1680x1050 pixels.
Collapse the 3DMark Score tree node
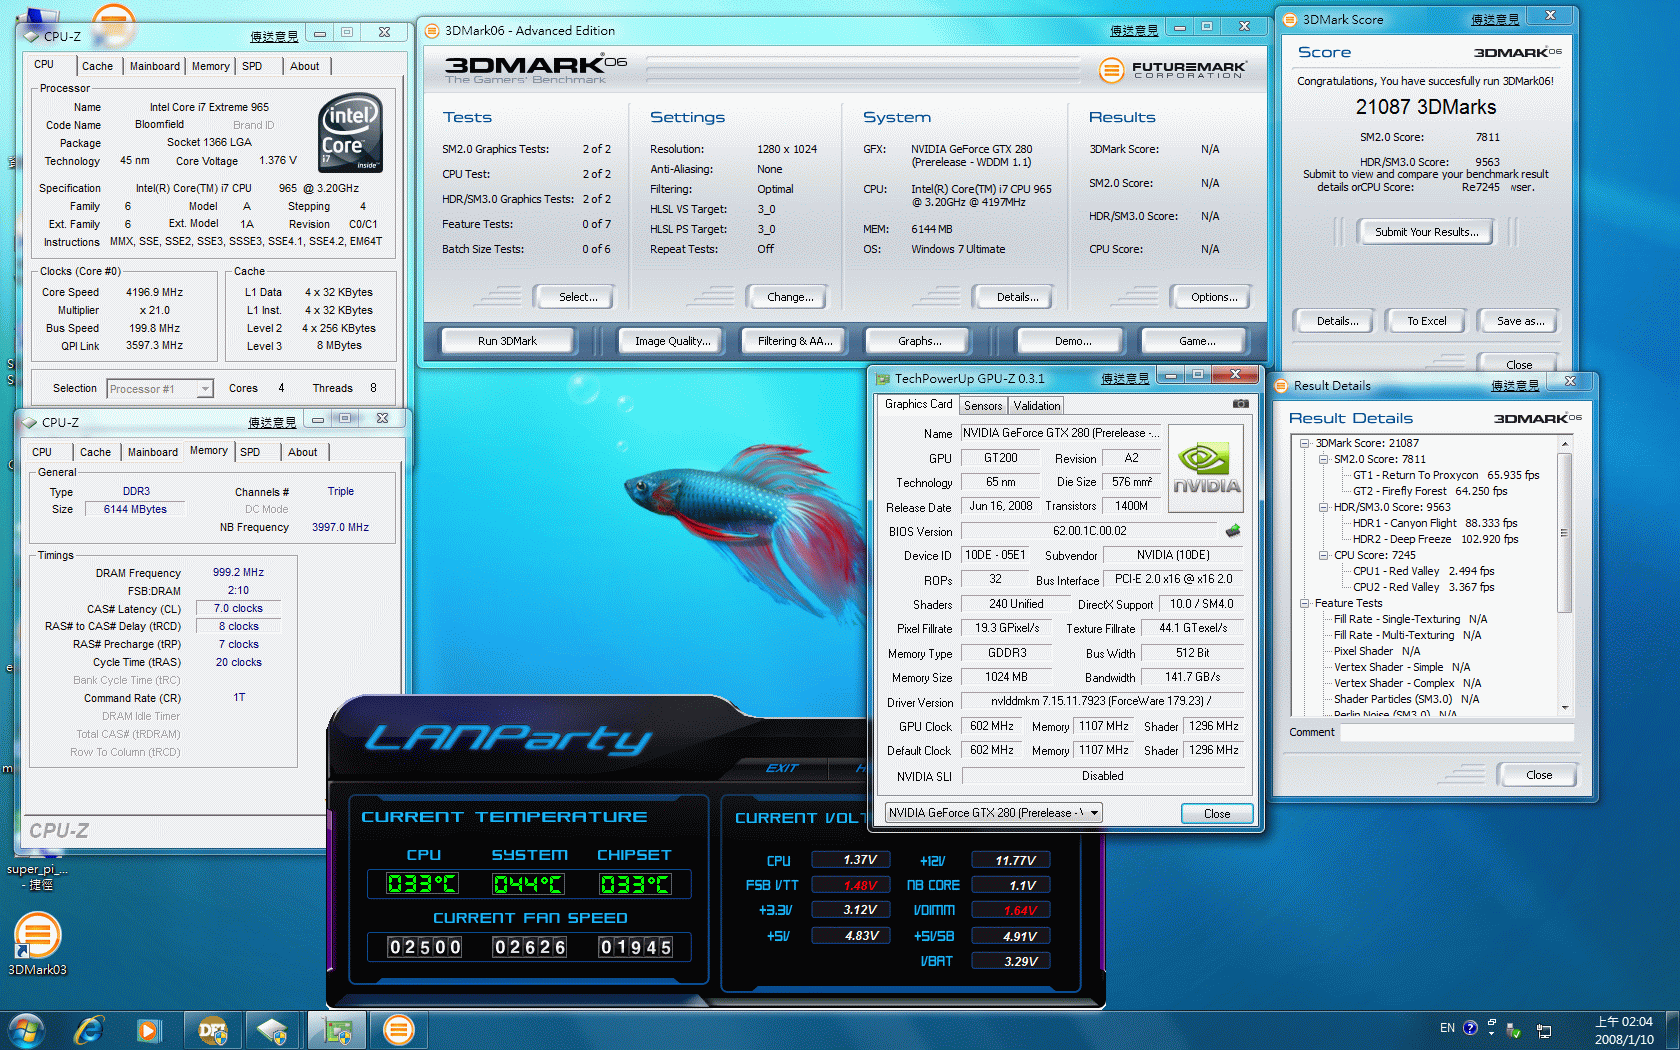pyautogui.click(x=1304, y=443)
